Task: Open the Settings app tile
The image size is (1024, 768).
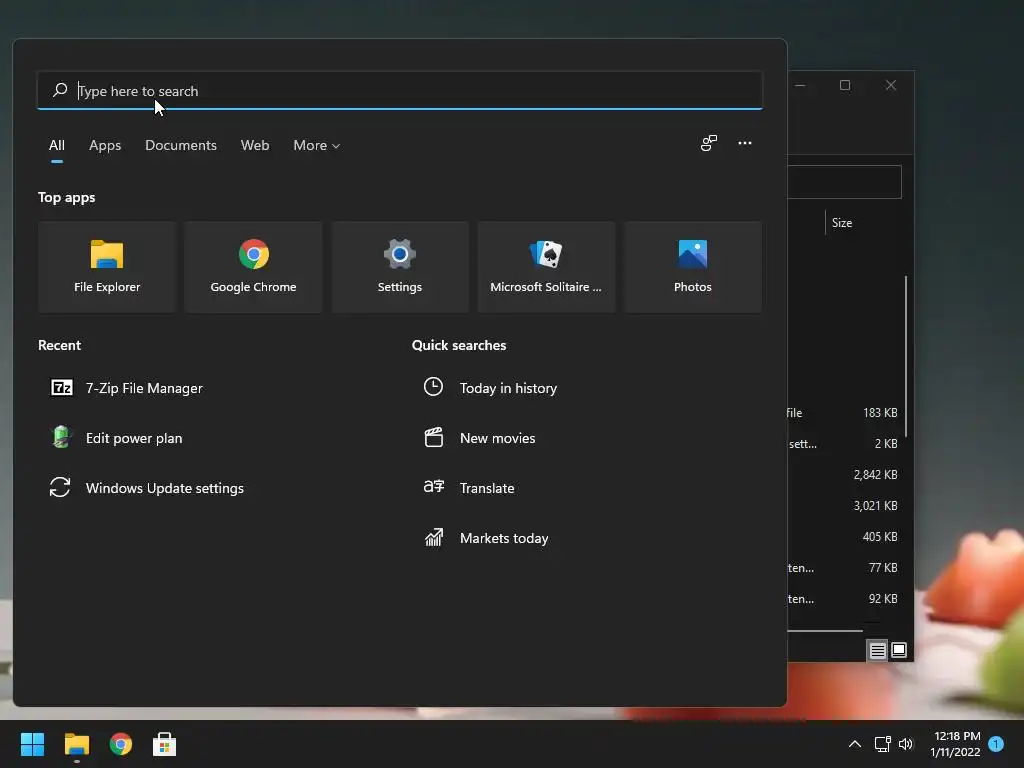Action: pyautogui.click(x=400, y=266)
